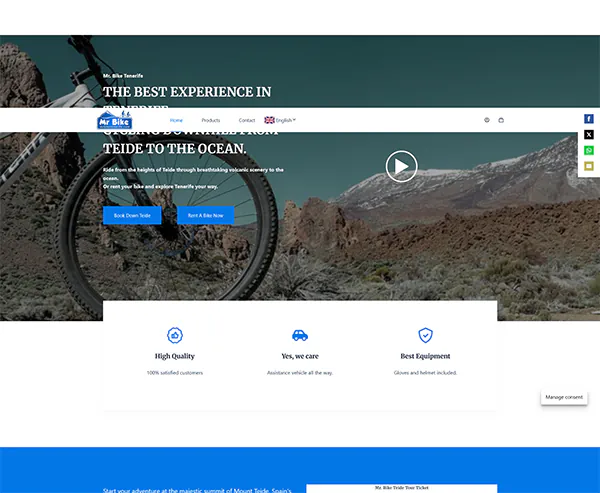Click the Mr. Bike Teide Tour Ticket card
600x493 pixels.
click(401, 488)
